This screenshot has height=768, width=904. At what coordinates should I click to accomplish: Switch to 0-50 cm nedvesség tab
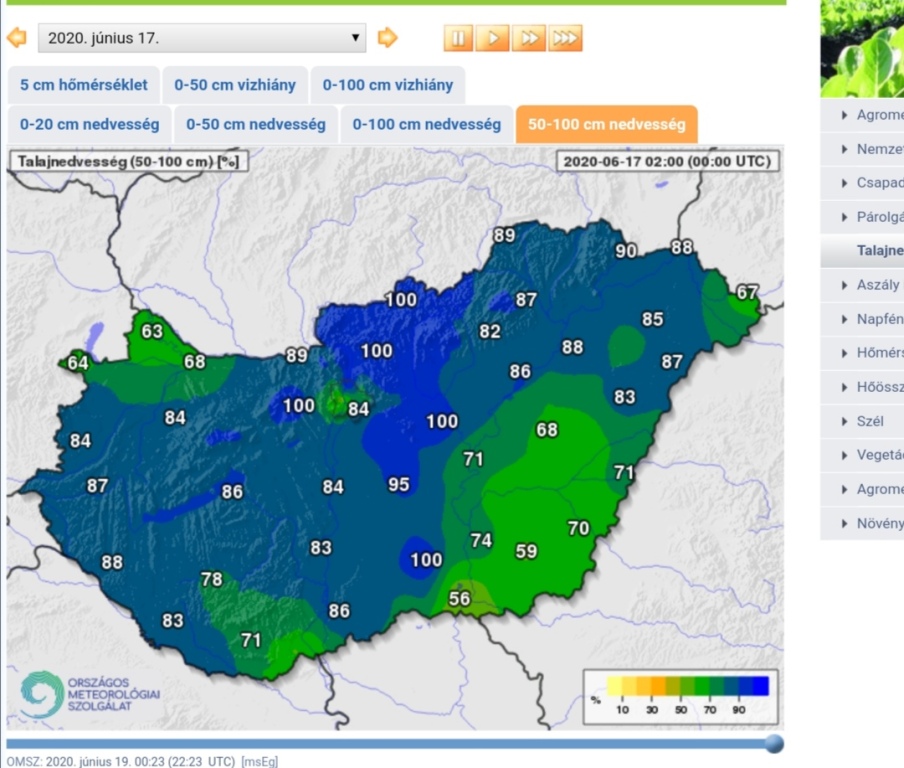pos(256,125)
